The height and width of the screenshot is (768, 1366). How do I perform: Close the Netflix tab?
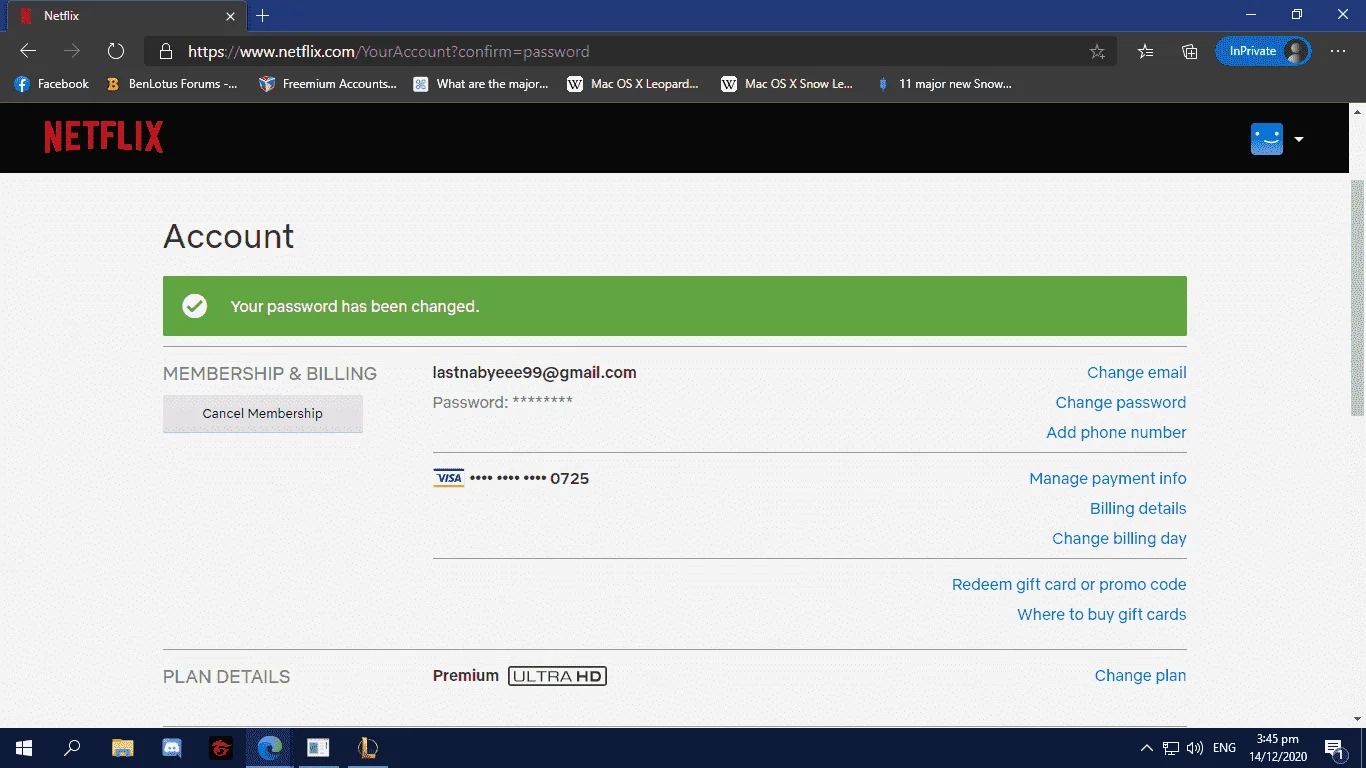tap(230, 16)
